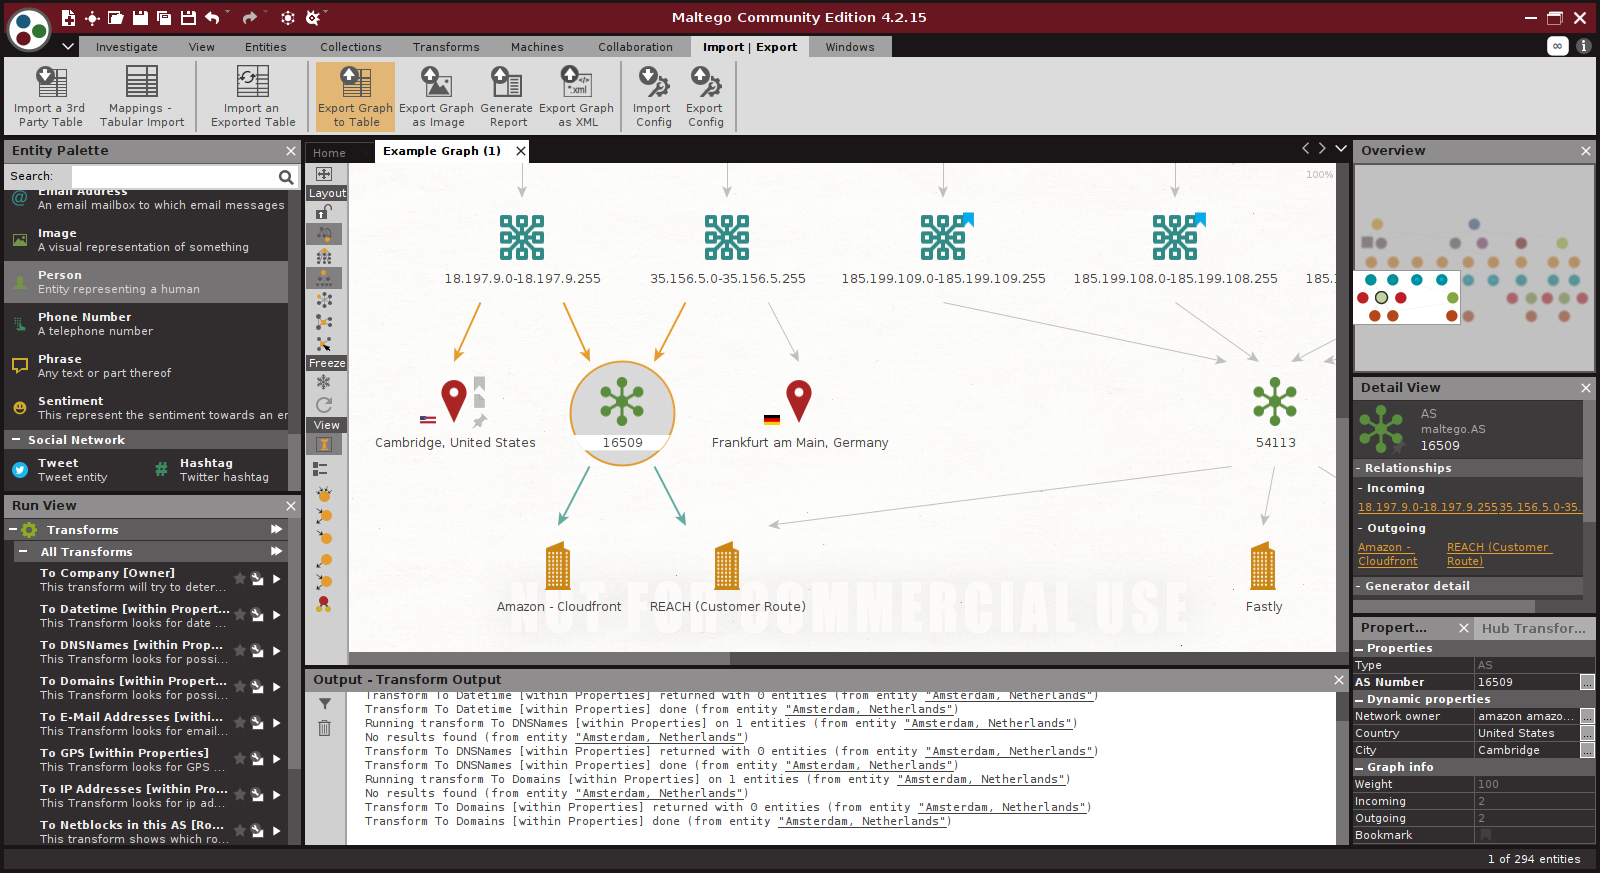
Task: Toggle the Bookmark flag in Graph info
Action: pyautogui.click(x=1485, y=835)
